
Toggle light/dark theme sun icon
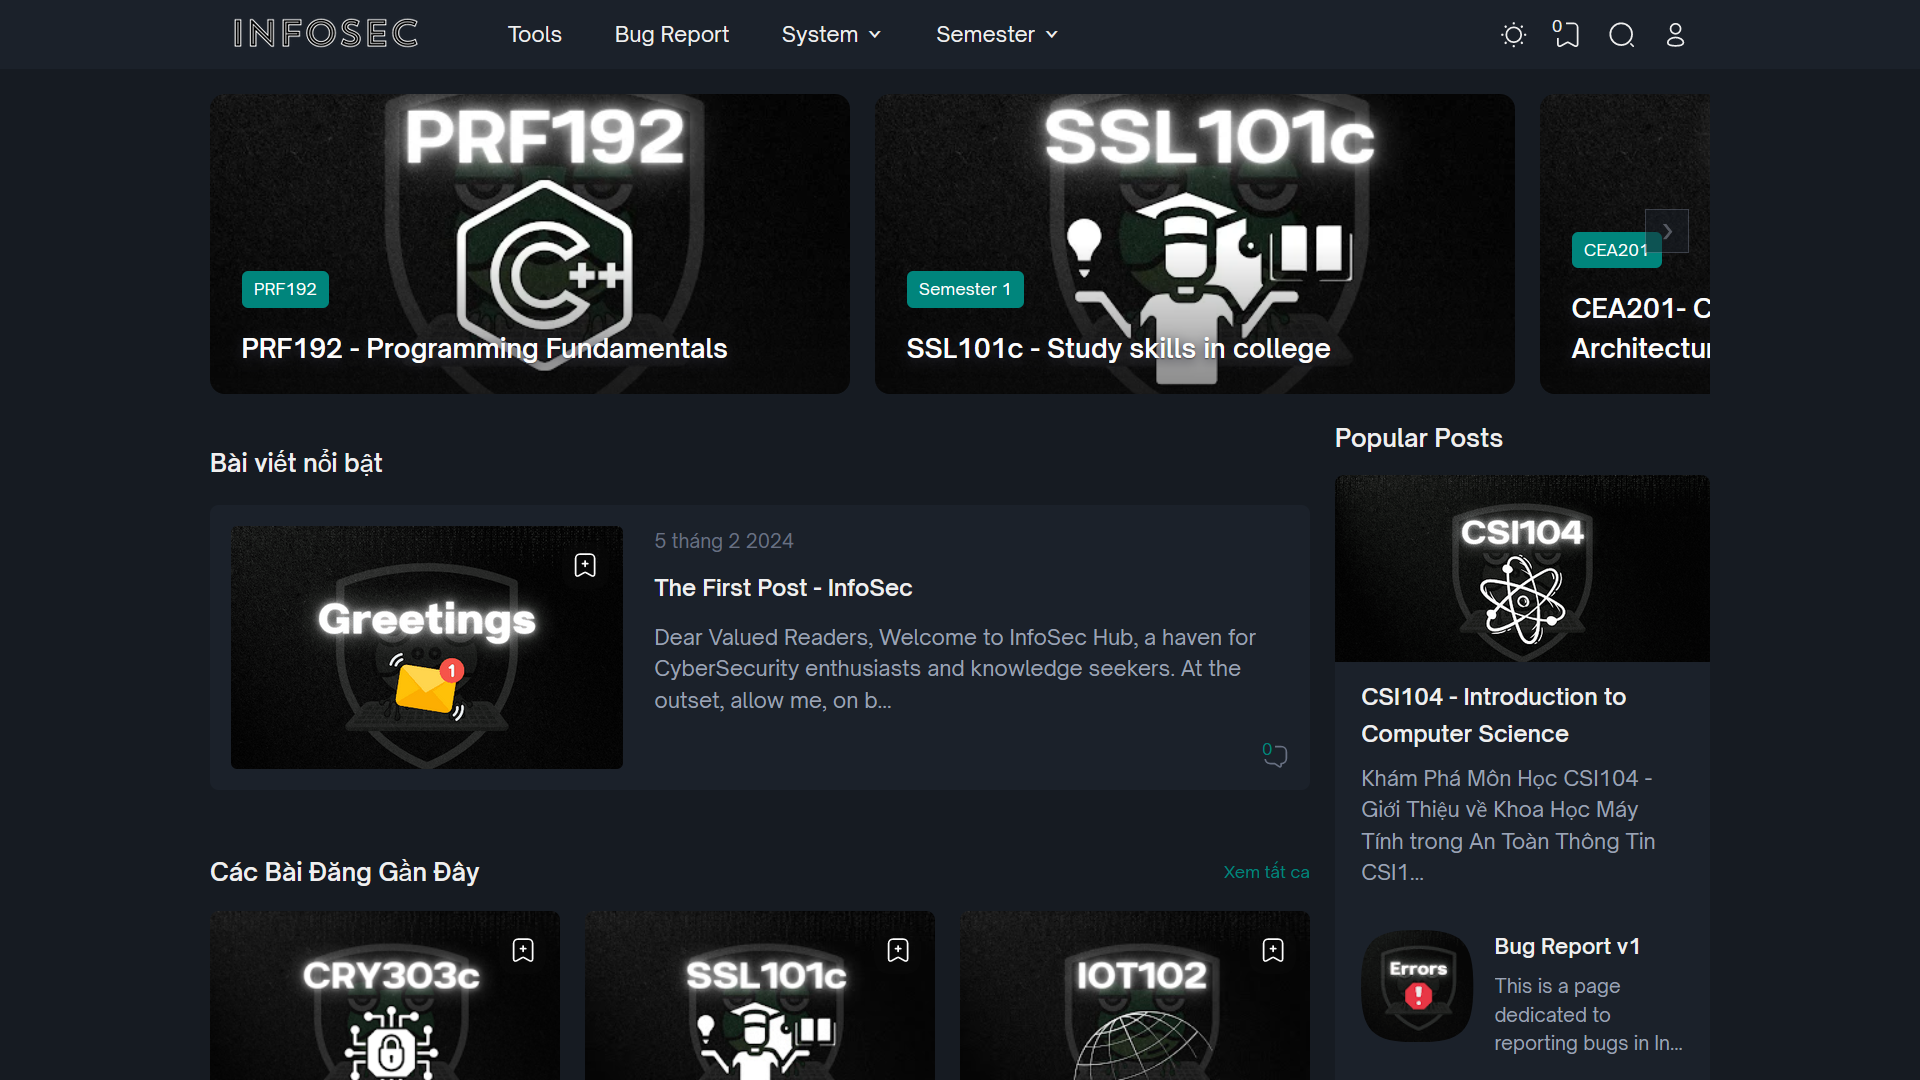(x=1513, y=35)
